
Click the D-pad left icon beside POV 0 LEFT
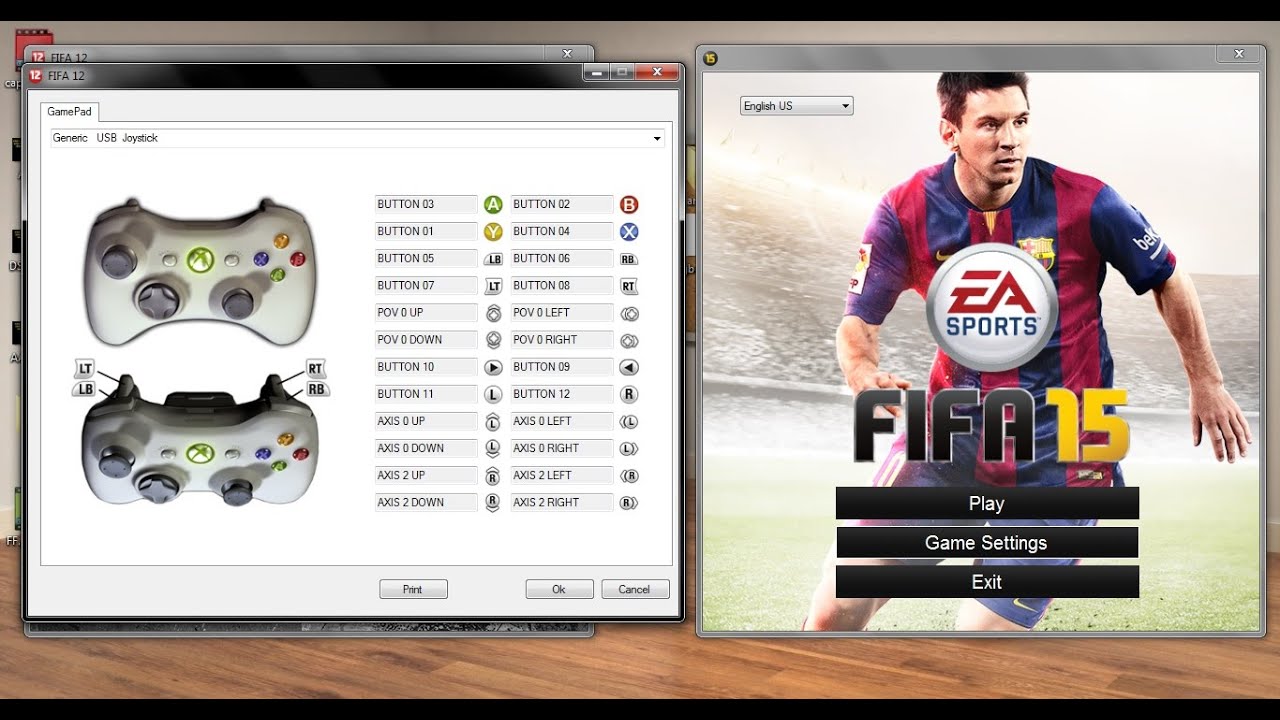coord(629,313)
